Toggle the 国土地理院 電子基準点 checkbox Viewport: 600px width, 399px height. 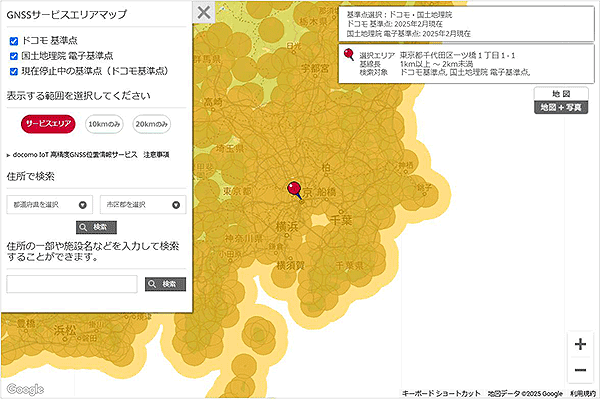14,56
